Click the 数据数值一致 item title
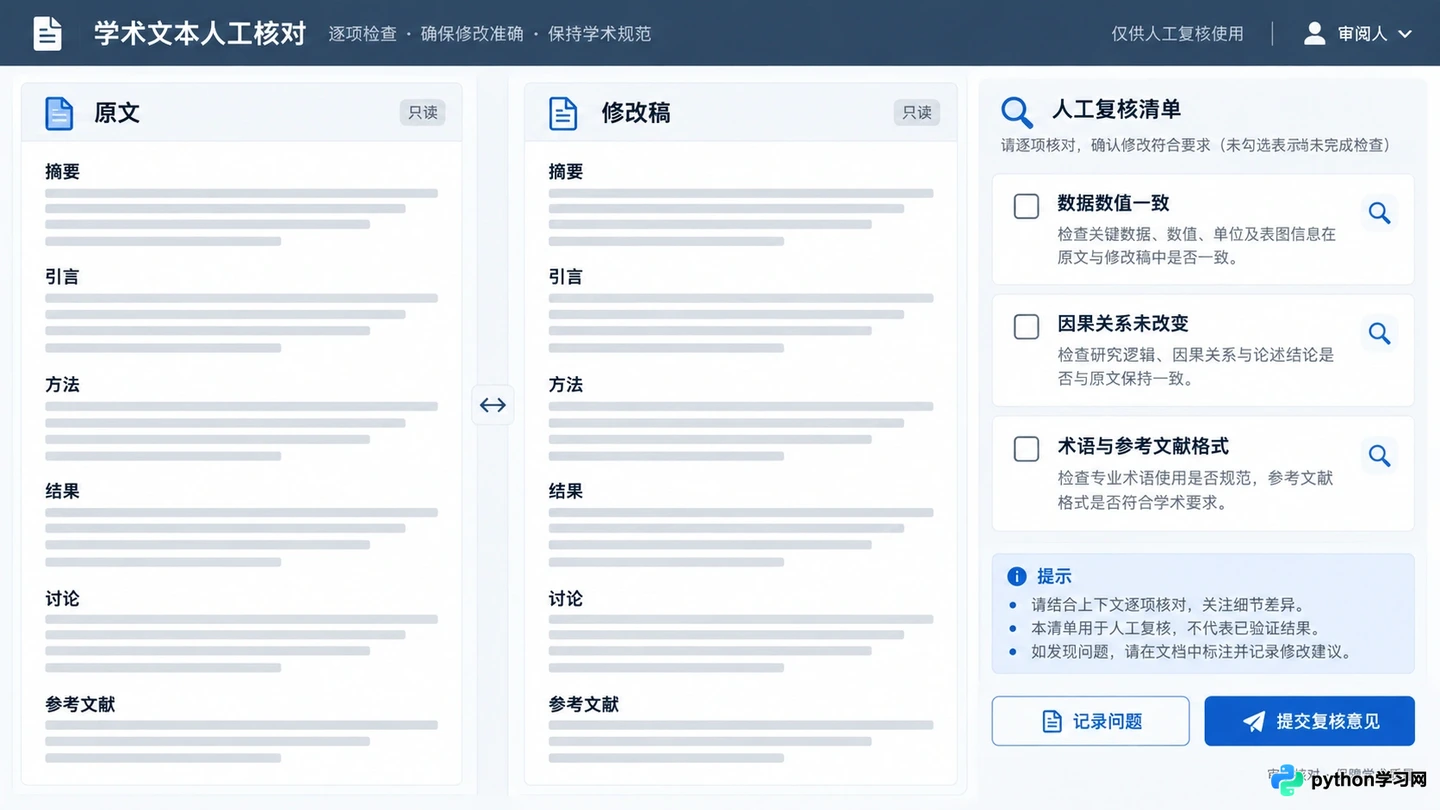Screen dimensions: 1440x810 tap(1114, 204)
